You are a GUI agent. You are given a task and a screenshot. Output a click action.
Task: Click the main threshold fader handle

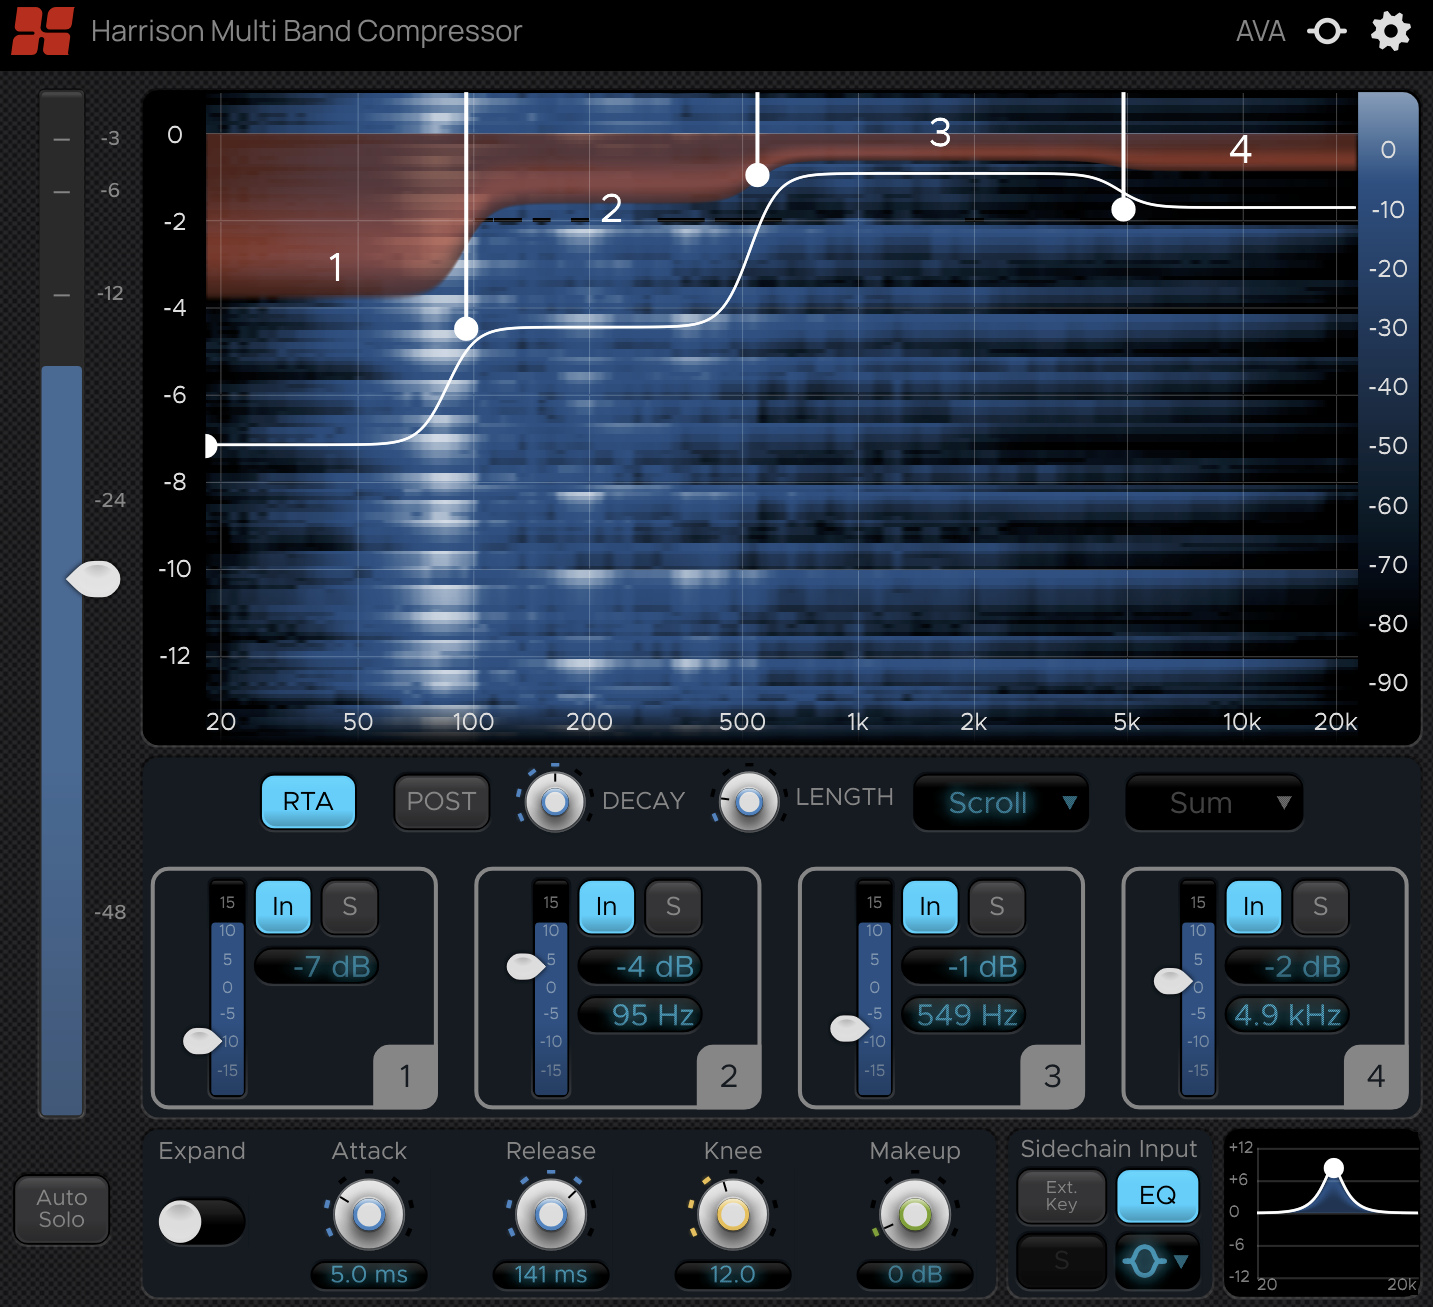point(93,579)
